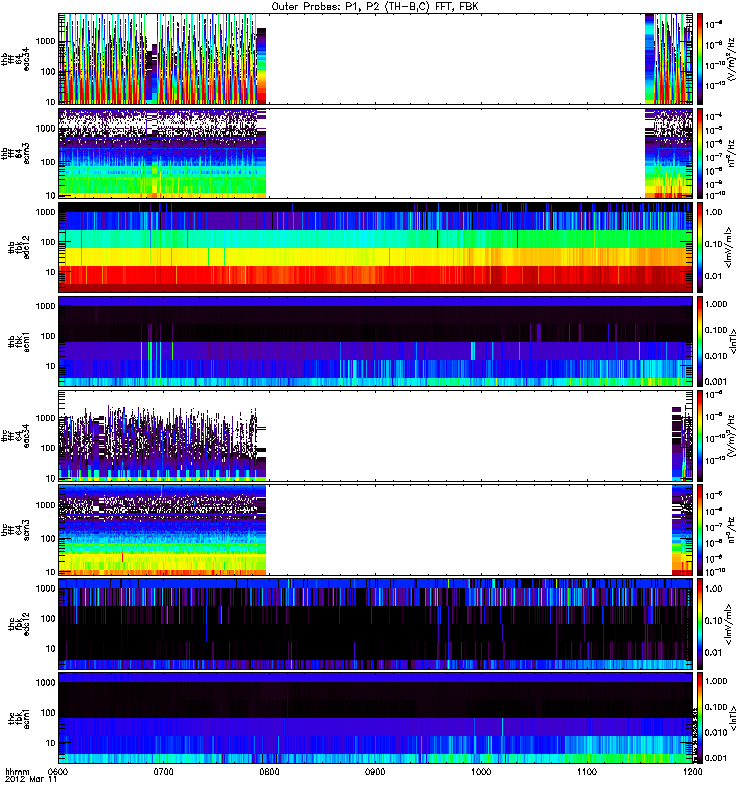Click the '0800' time axis label
The image size is (750, 800).
(x=269, y=772)
